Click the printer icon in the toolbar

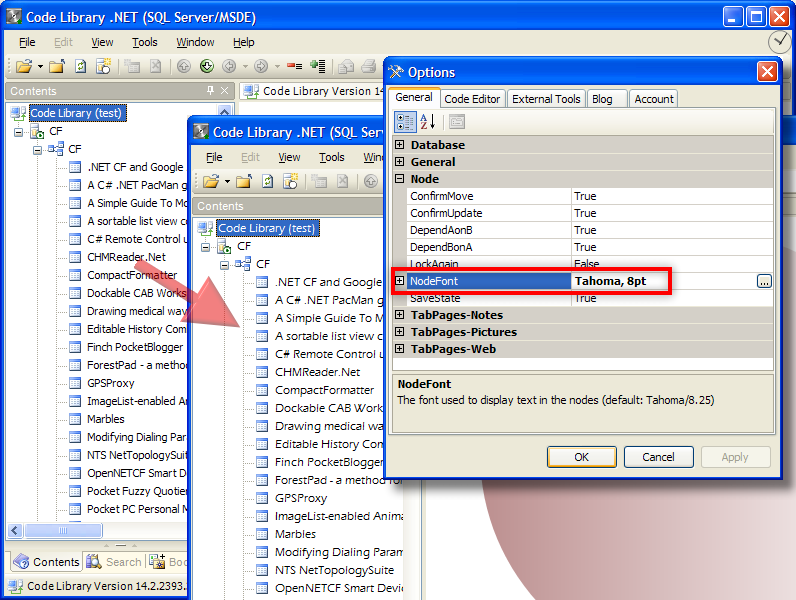pos(369,66)
